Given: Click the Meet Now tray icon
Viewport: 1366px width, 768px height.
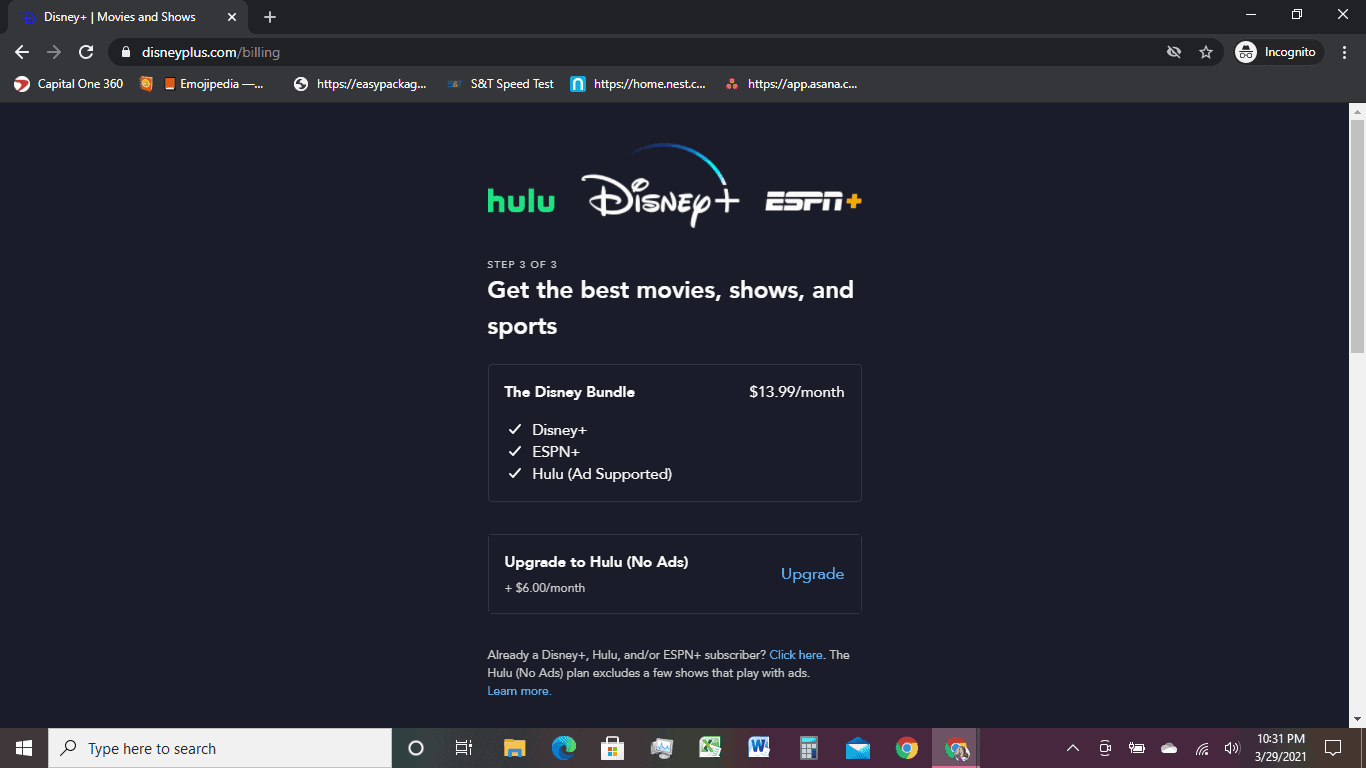Looking at the screenshot, I should coord(1105,748).
